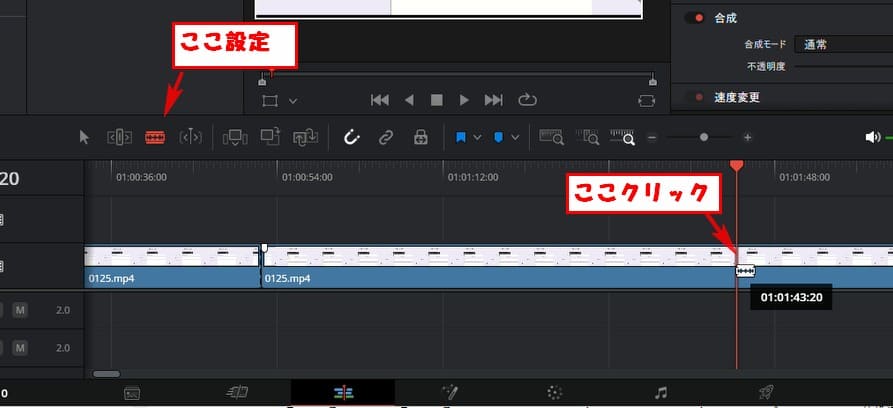This screenshot has height=408, width=893.
Task: Click the Dynamic trim mode icon
Action: [190, 137]
